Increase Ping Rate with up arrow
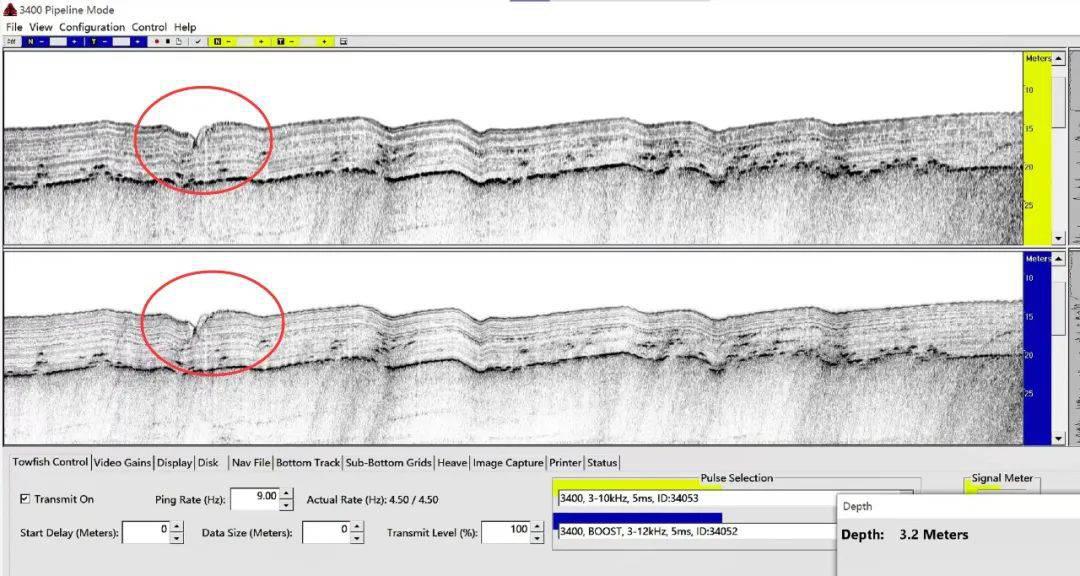Viewport: 1080px width, 576px height. pos(287,494)
